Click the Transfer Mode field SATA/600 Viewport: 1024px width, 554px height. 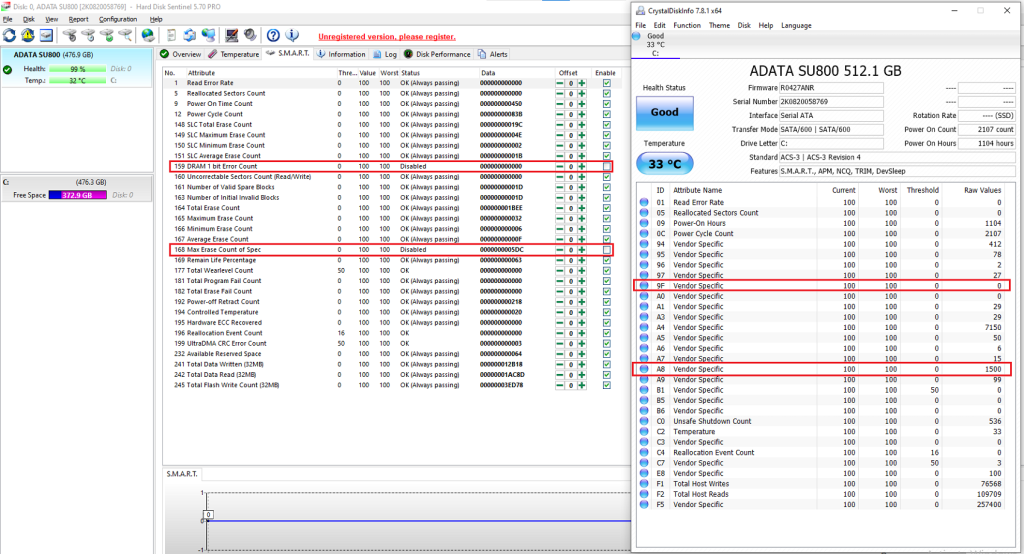(831, 129)
